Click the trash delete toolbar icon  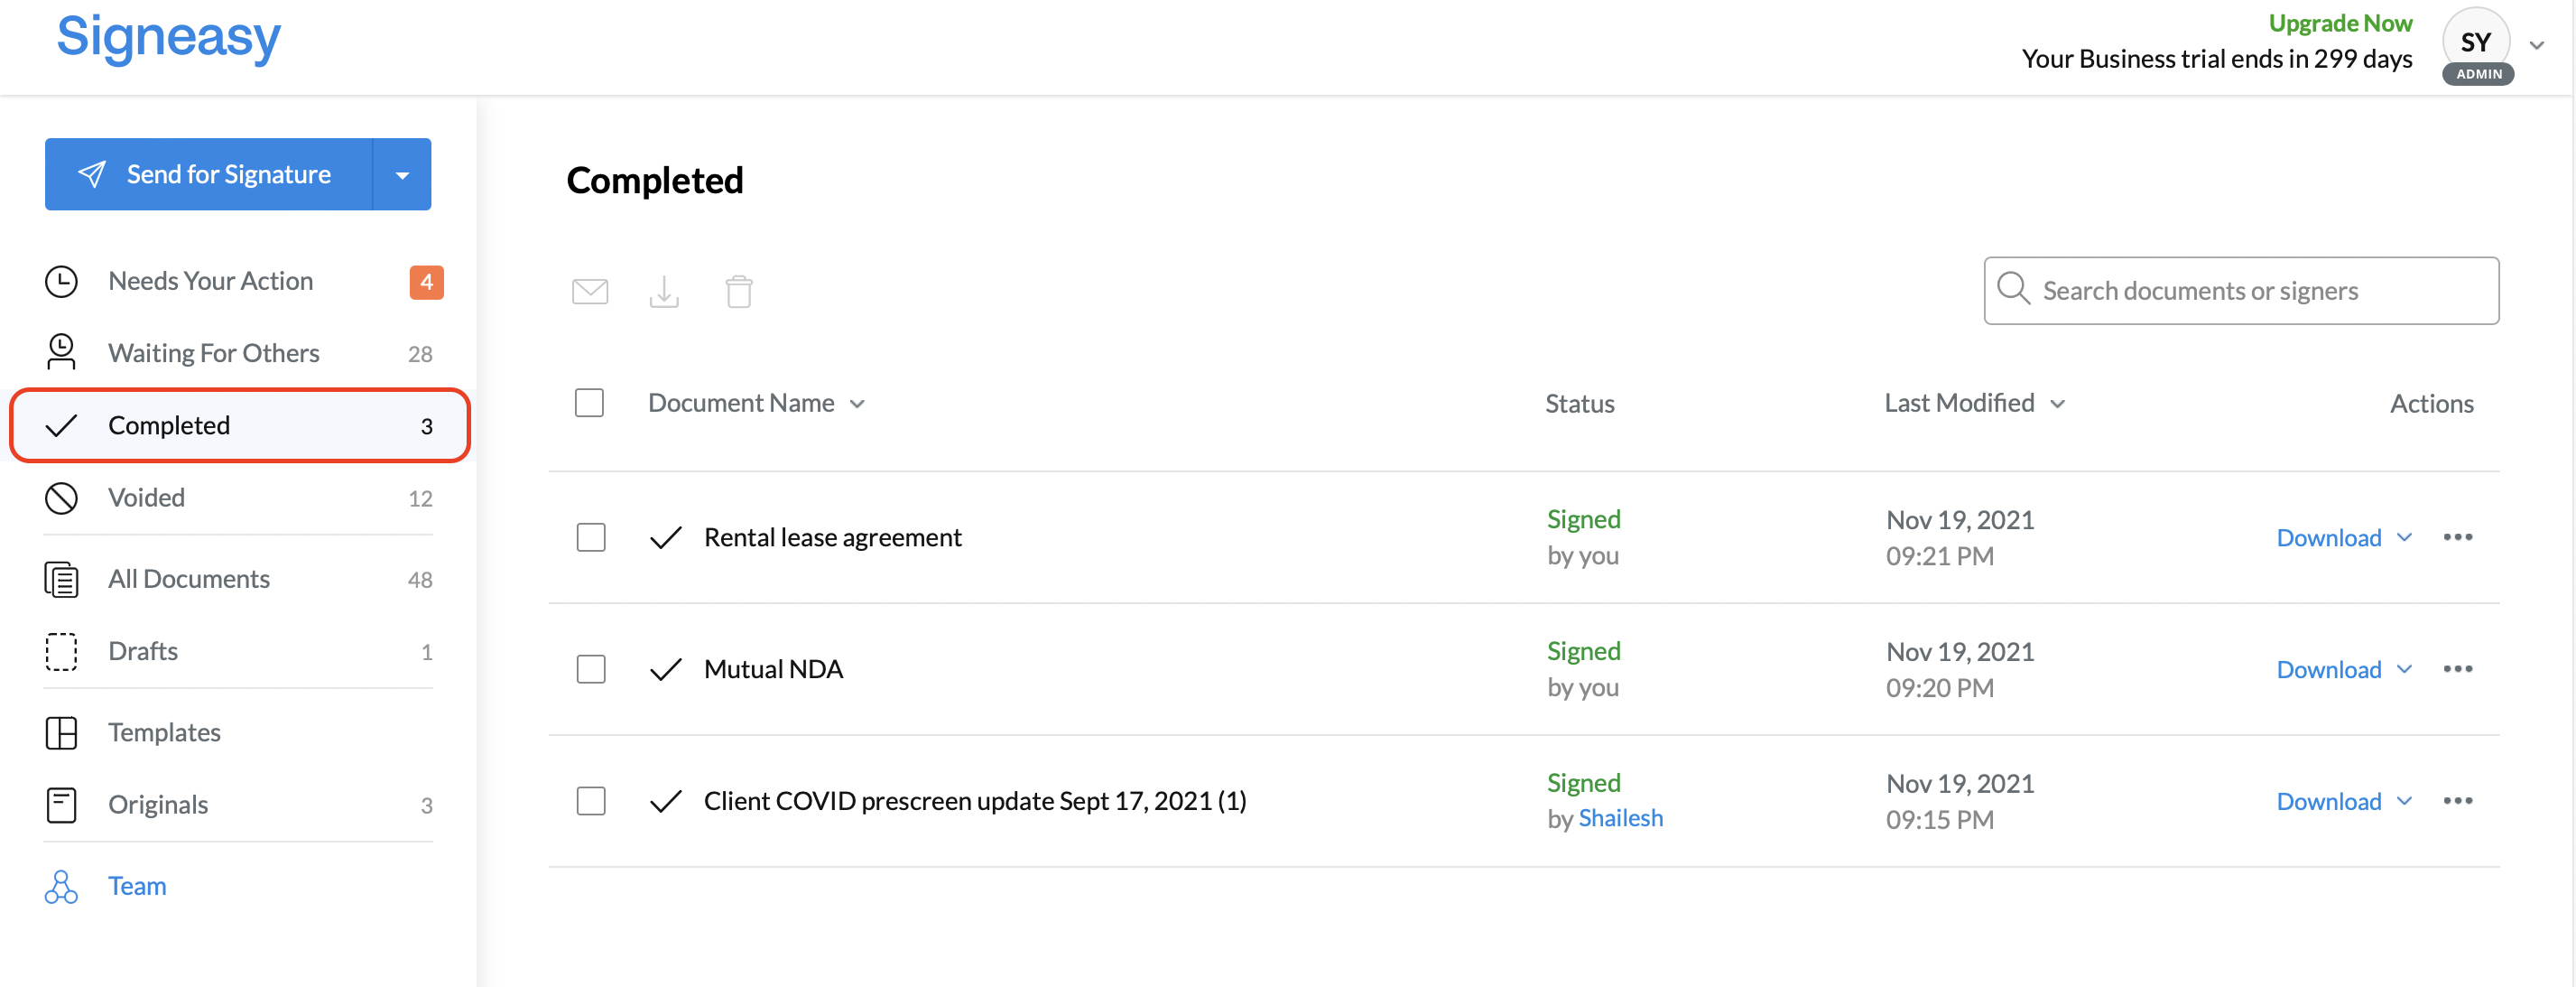(x=739, y=291)
